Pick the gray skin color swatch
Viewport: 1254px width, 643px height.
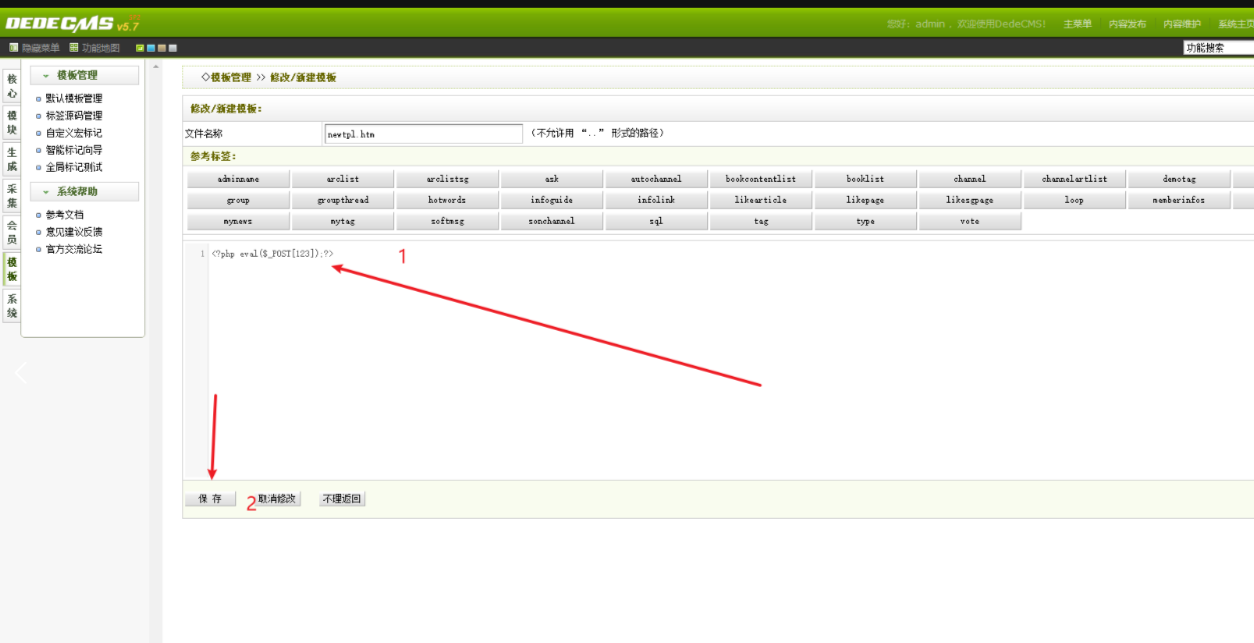[173, 48]
